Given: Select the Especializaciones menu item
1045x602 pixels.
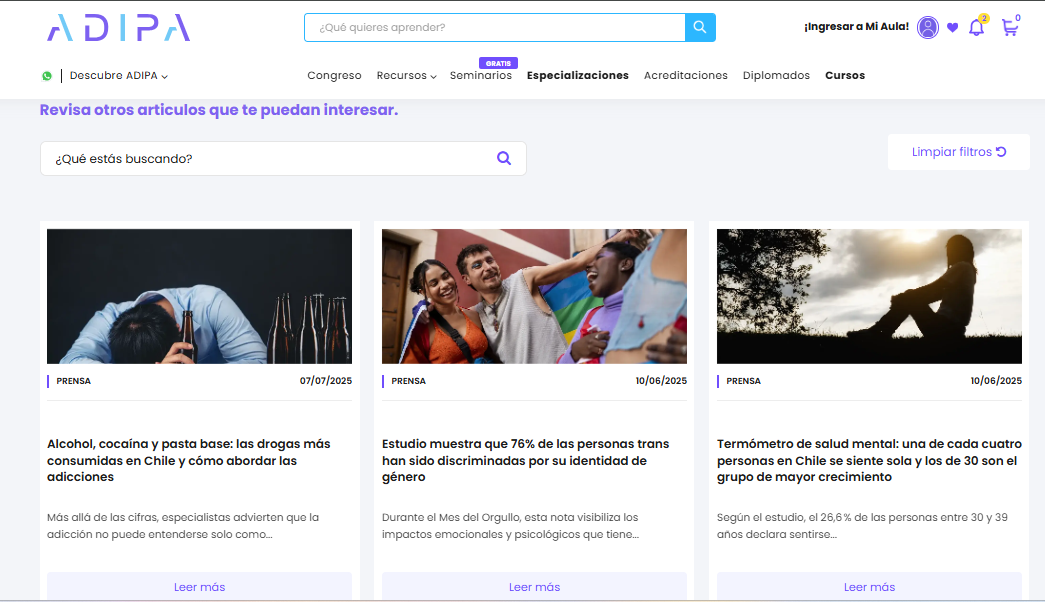Looking at the screenshot, I should click(578, 75).
